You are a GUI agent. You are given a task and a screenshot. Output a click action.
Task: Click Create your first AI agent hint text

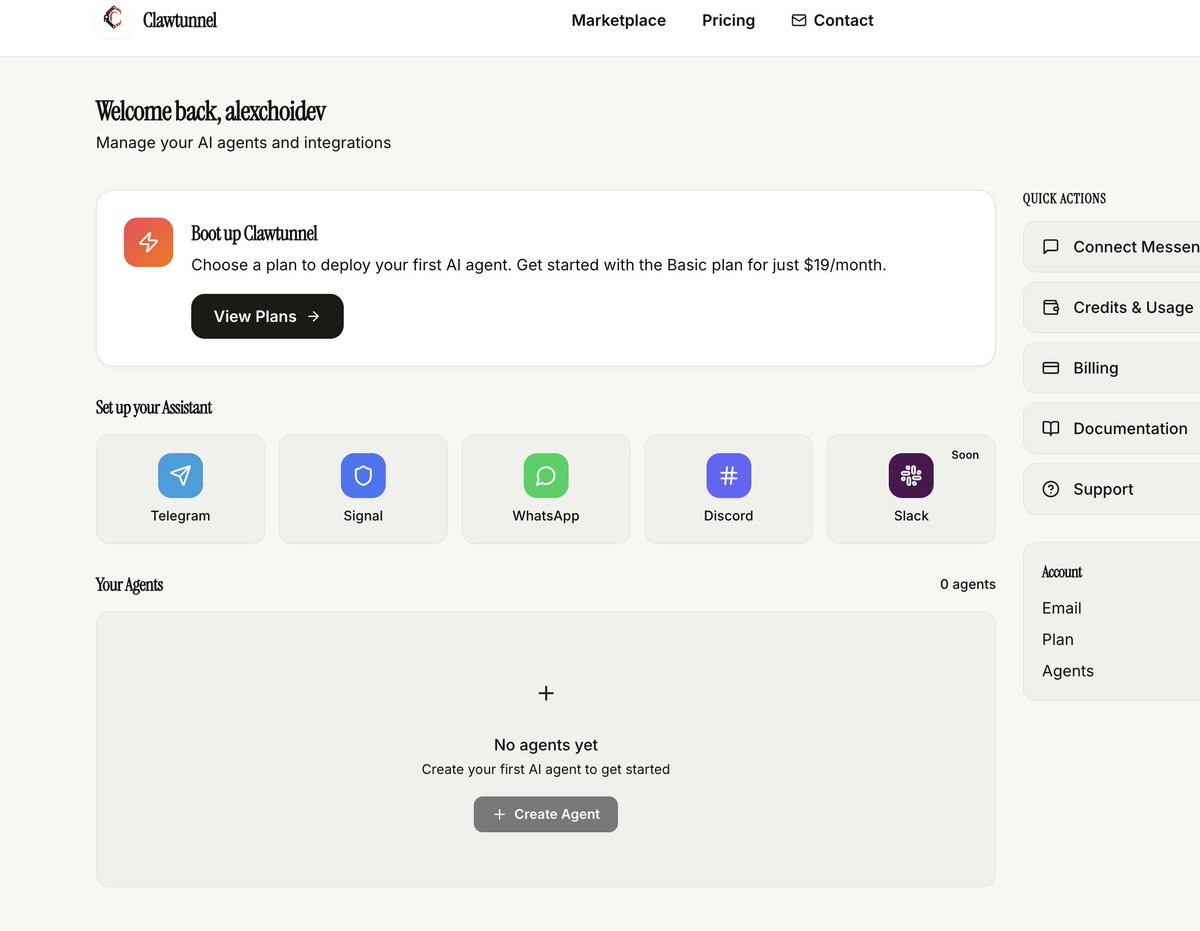[546, 770]
